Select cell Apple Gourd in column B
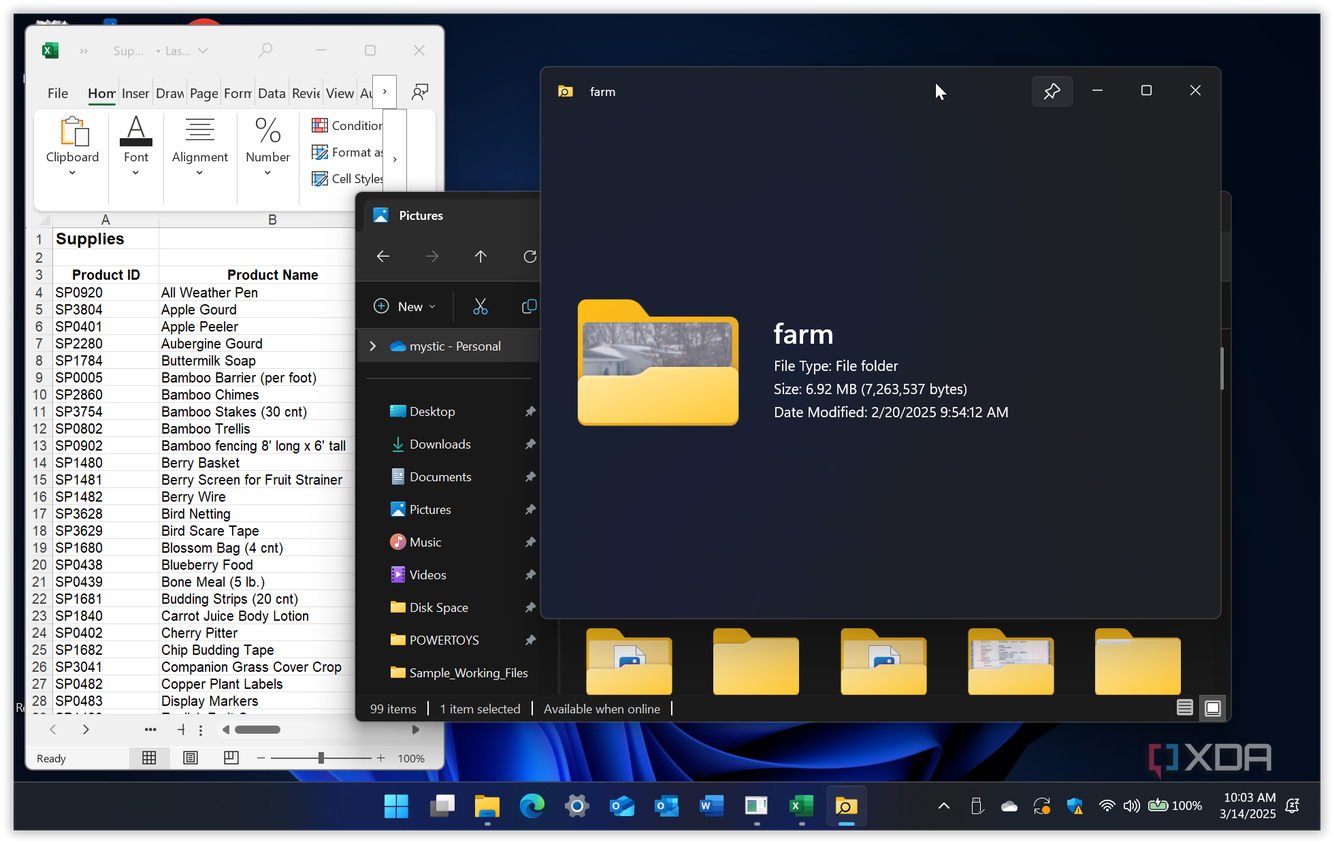 click(x=257, y=310)
